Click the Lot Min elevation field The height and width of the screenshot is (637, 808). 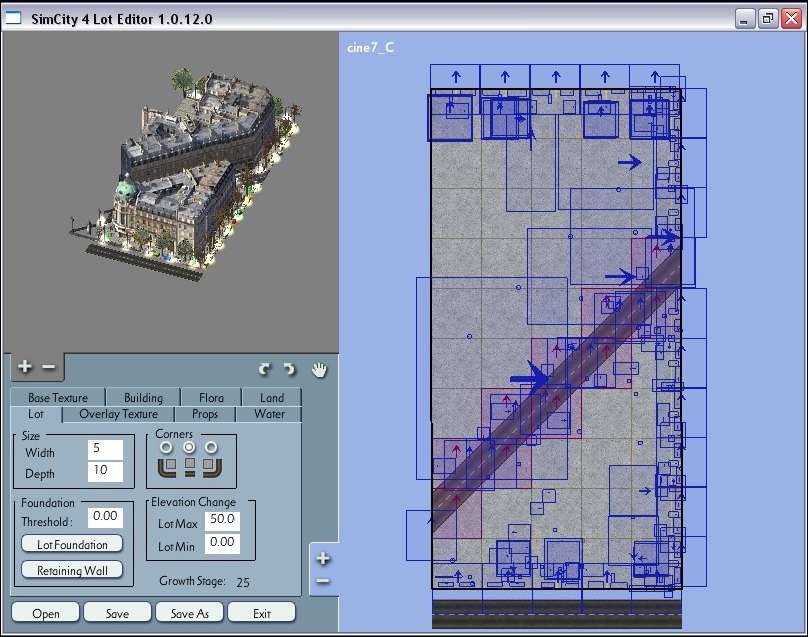pos(222,543)
